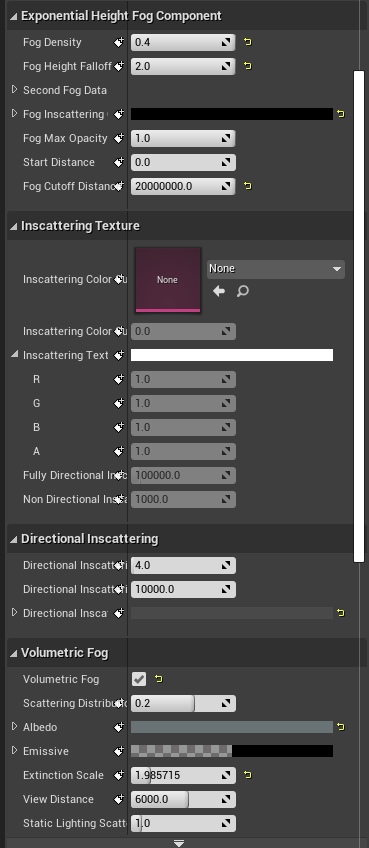Reset Fog Density to default value
Image resolution: width=369 pixels, height=848 pixels.
(248, 42)
